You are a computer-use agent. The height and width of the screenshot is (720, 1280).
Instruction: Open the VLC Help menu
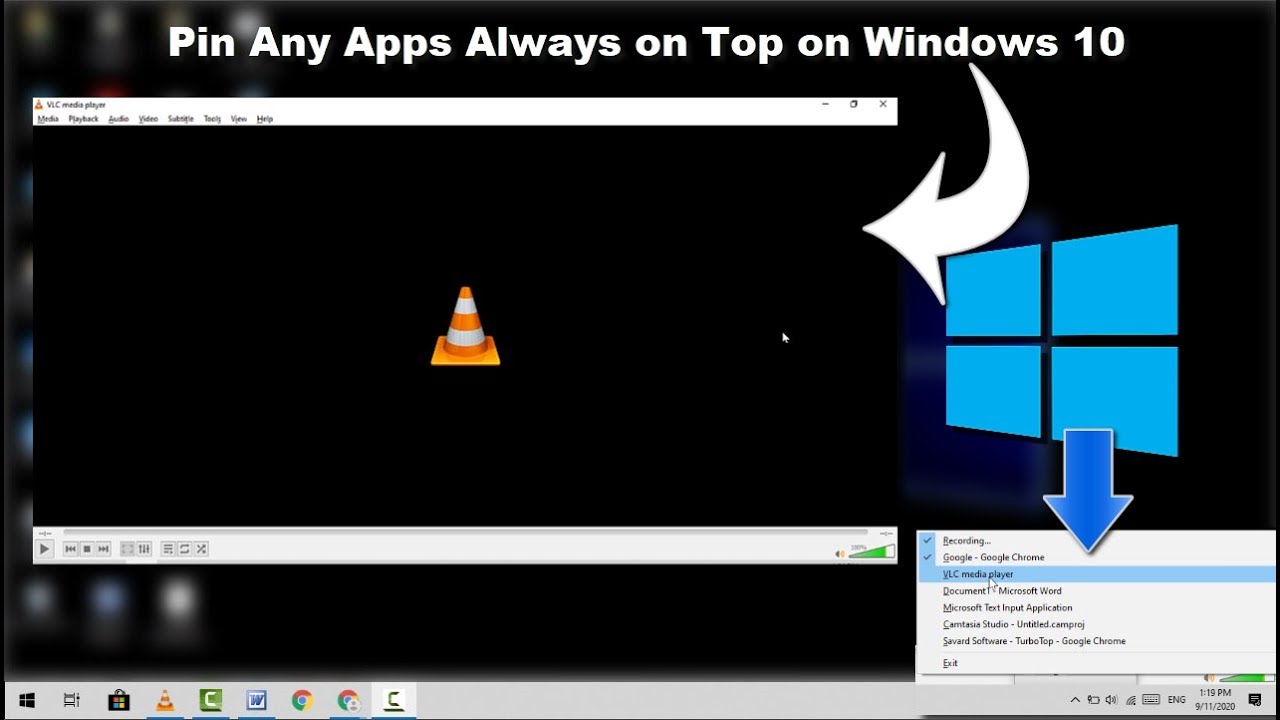(x=265, y=119)
